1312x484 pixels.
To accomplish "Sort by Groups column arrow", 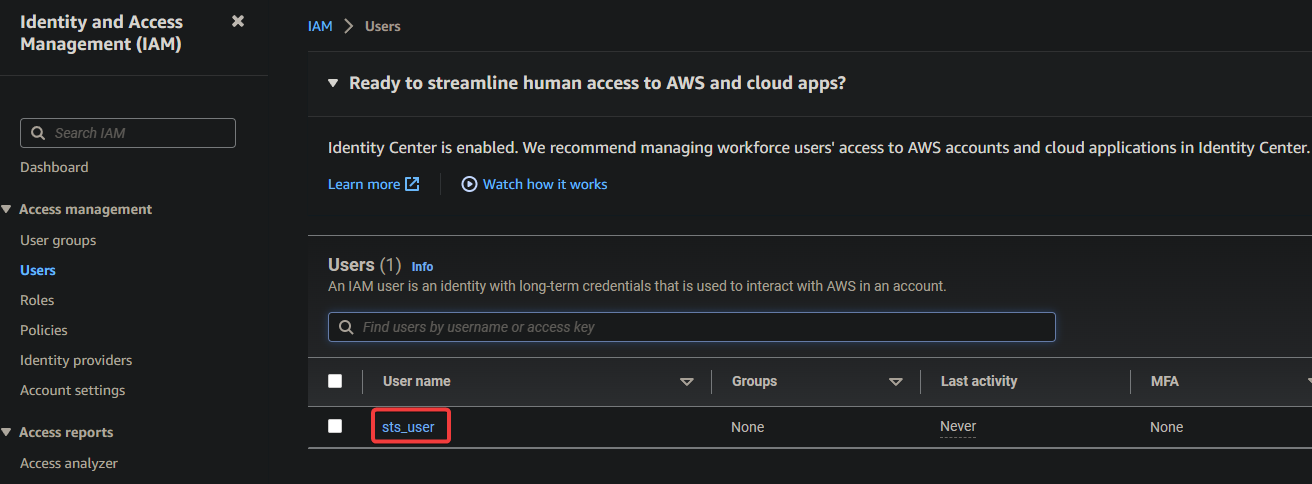I will pyautogui.click(x=896, y=382).
